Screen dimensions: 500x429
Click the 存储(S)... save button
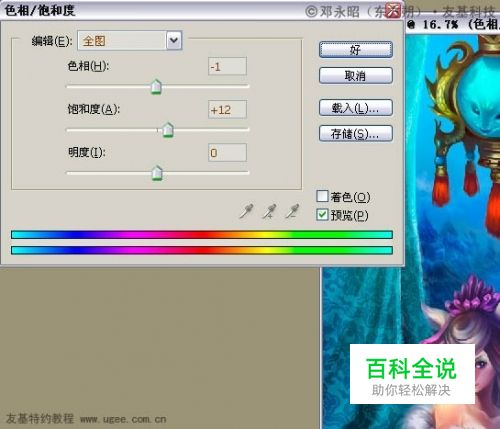[356, 134]
